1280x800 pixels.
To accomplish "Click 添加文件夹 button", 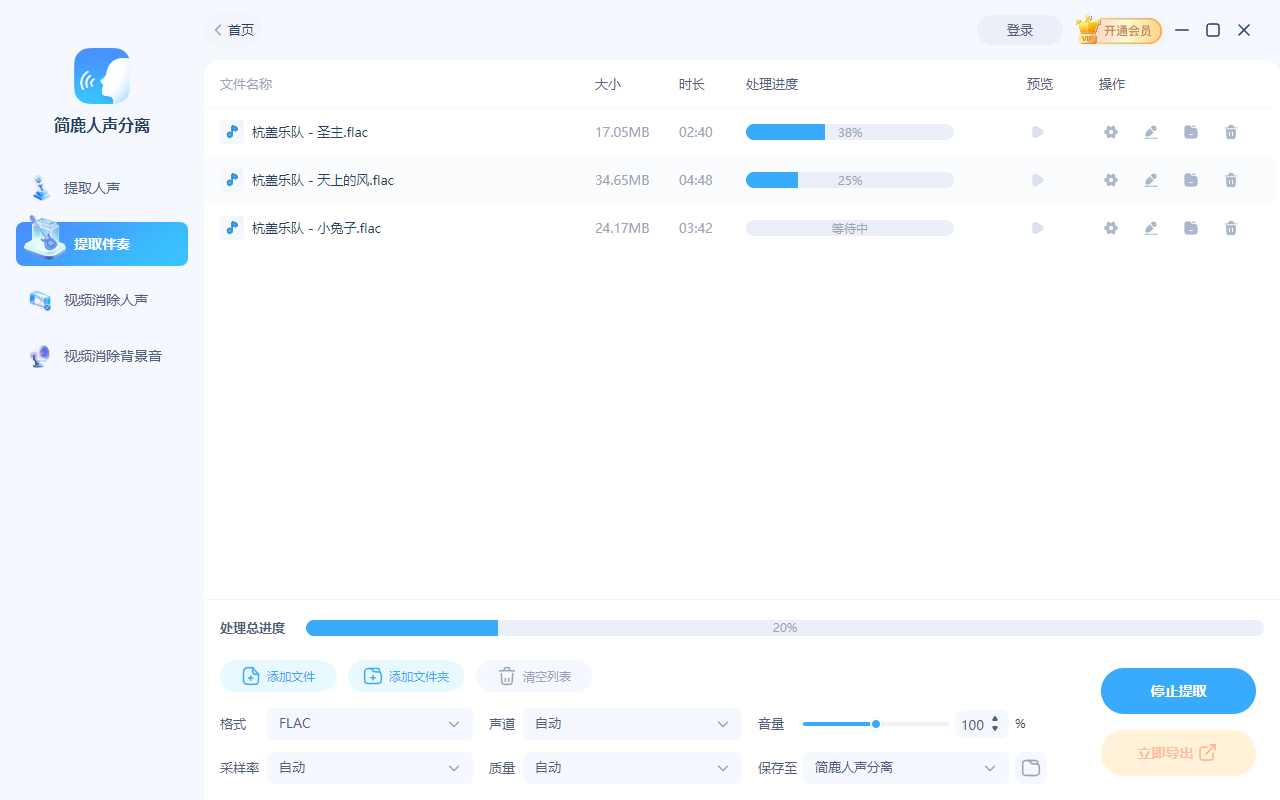I will click(406, 676).
